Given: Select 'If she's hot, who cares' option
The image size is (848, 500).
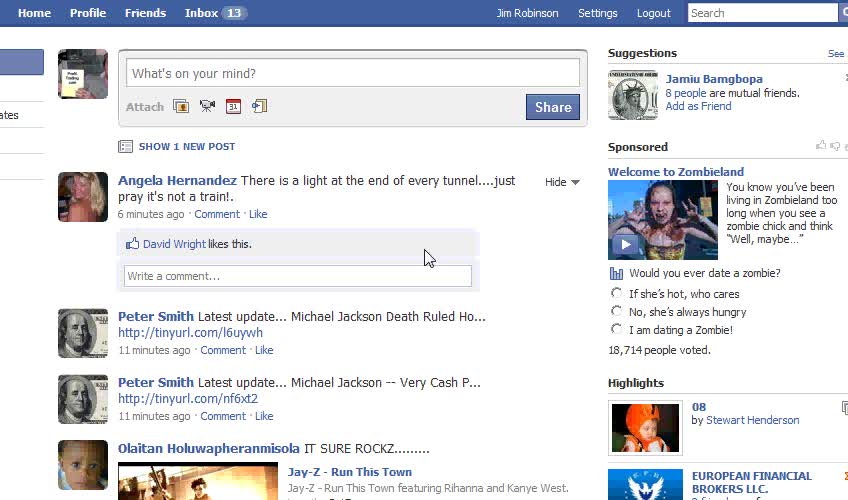Looking at the screenshot, I should tap(616, 293).
